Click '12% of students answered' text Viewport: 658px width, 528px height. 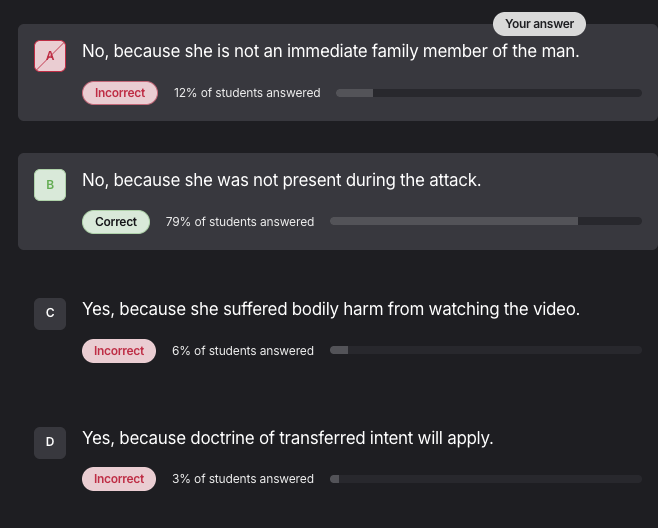point(247,93)
